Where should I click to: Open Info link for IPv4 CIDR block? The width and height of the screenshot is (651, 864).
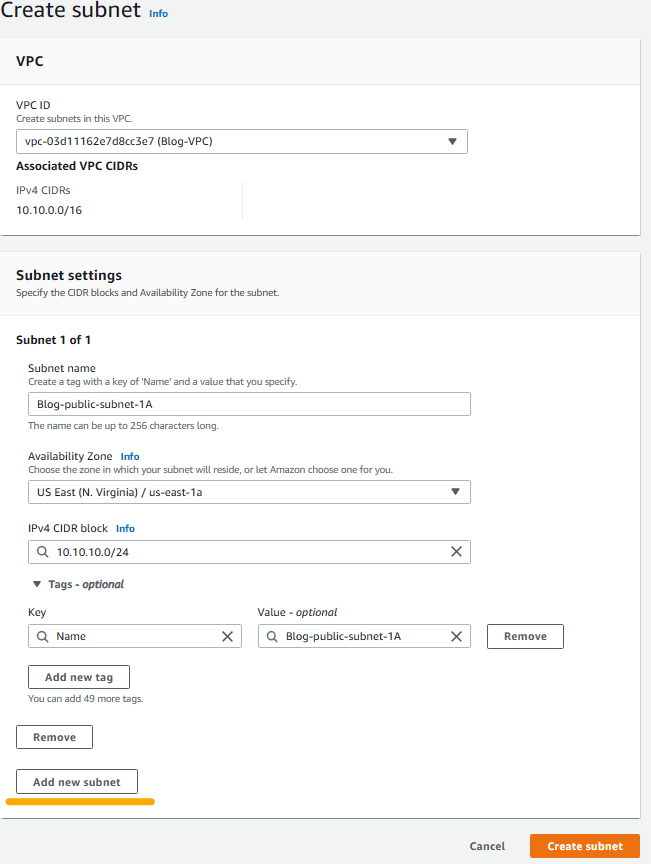tap(125, 528)
